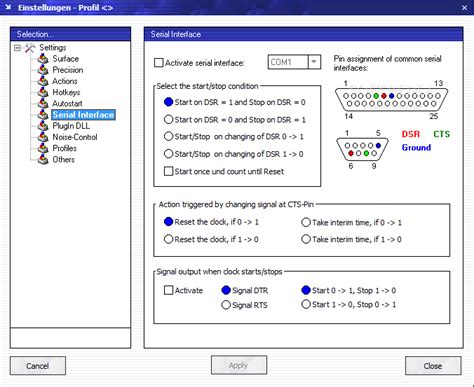The image size is (474, 387).
Task: Click the icon beside Profiles
Action: [43, 148]
